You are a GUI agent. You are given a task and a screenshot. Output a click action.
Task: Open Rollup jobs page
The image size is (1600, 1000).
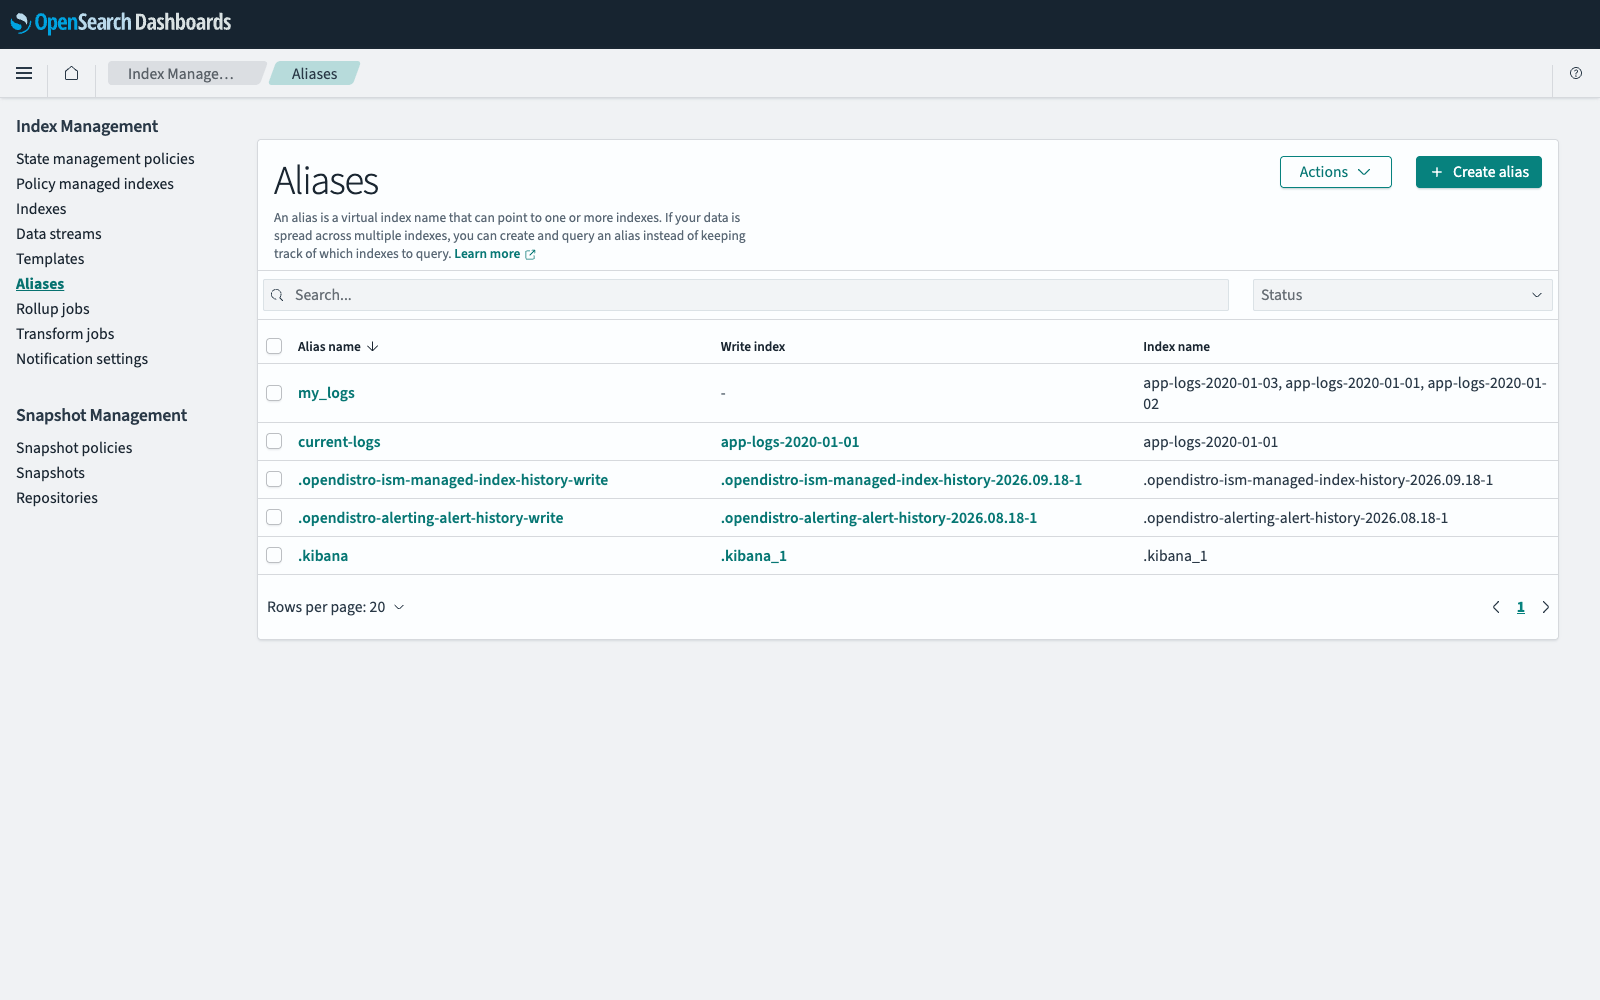(x=53, y=309)
